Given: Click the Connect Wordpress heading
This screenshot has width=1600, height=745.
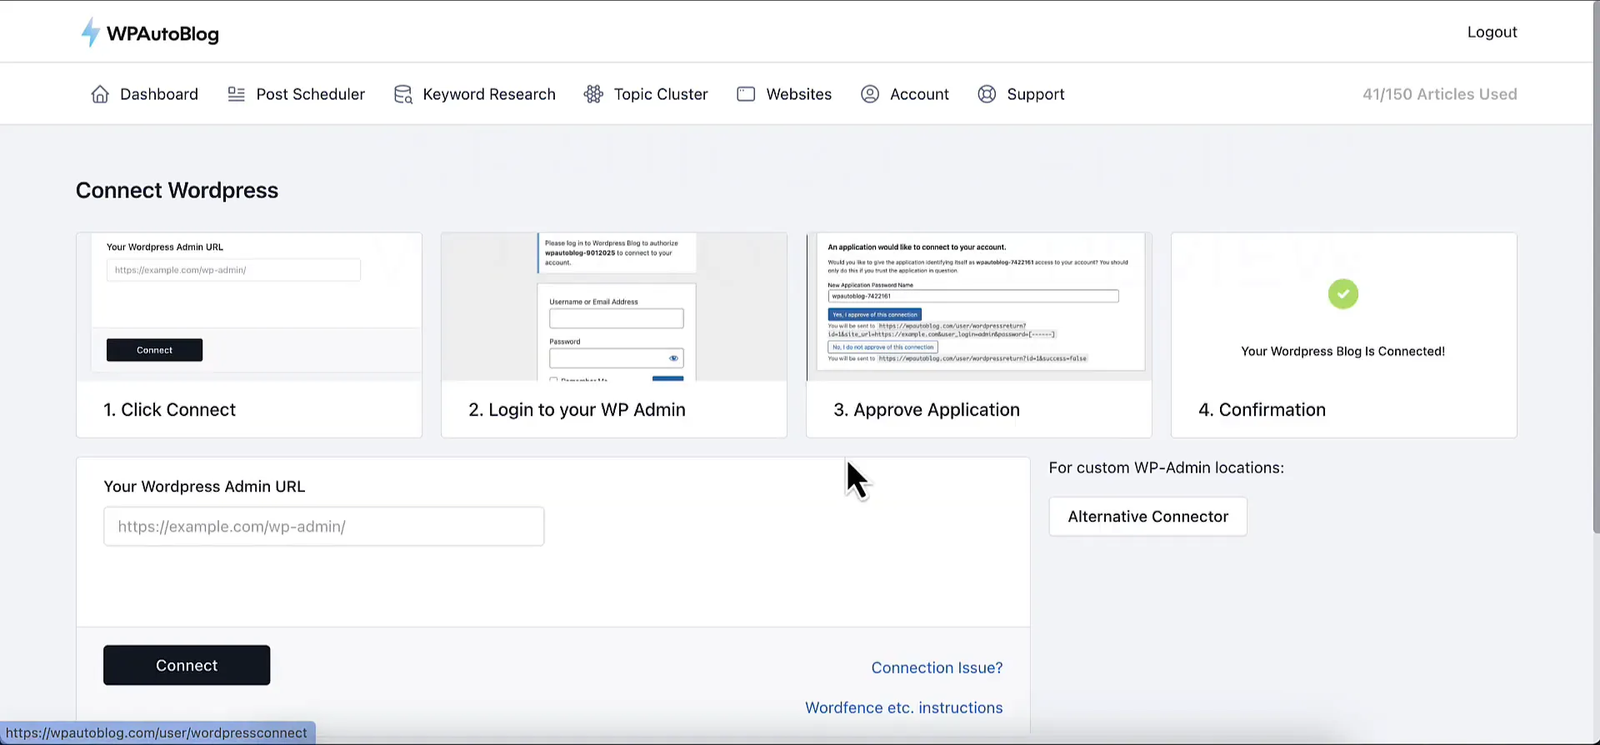Looking at the screenshot, I should point(177,190).
